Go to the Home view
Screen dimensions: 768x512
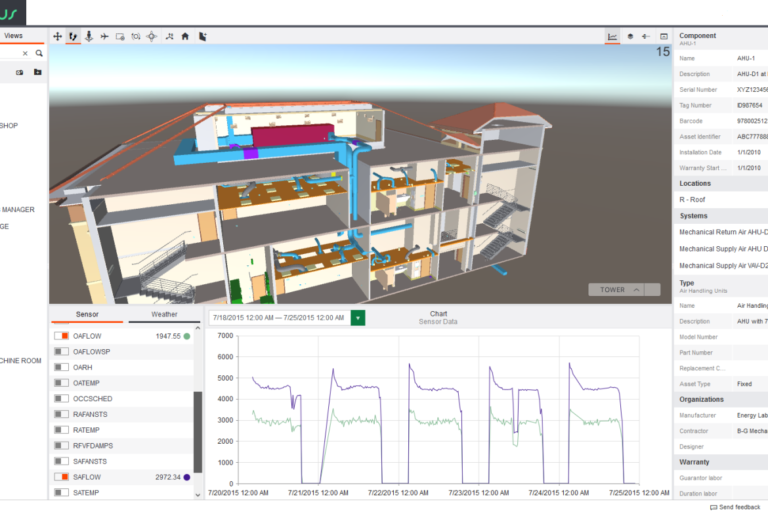pyautogui.click(x=185, y=37)
